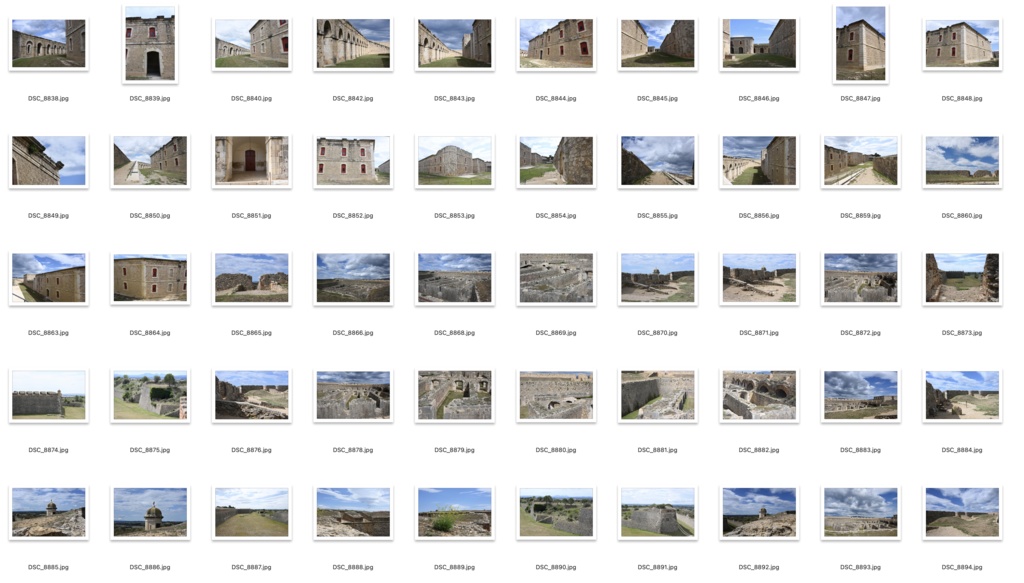Select the DSC_8854.jpg thumbnail

556,161
